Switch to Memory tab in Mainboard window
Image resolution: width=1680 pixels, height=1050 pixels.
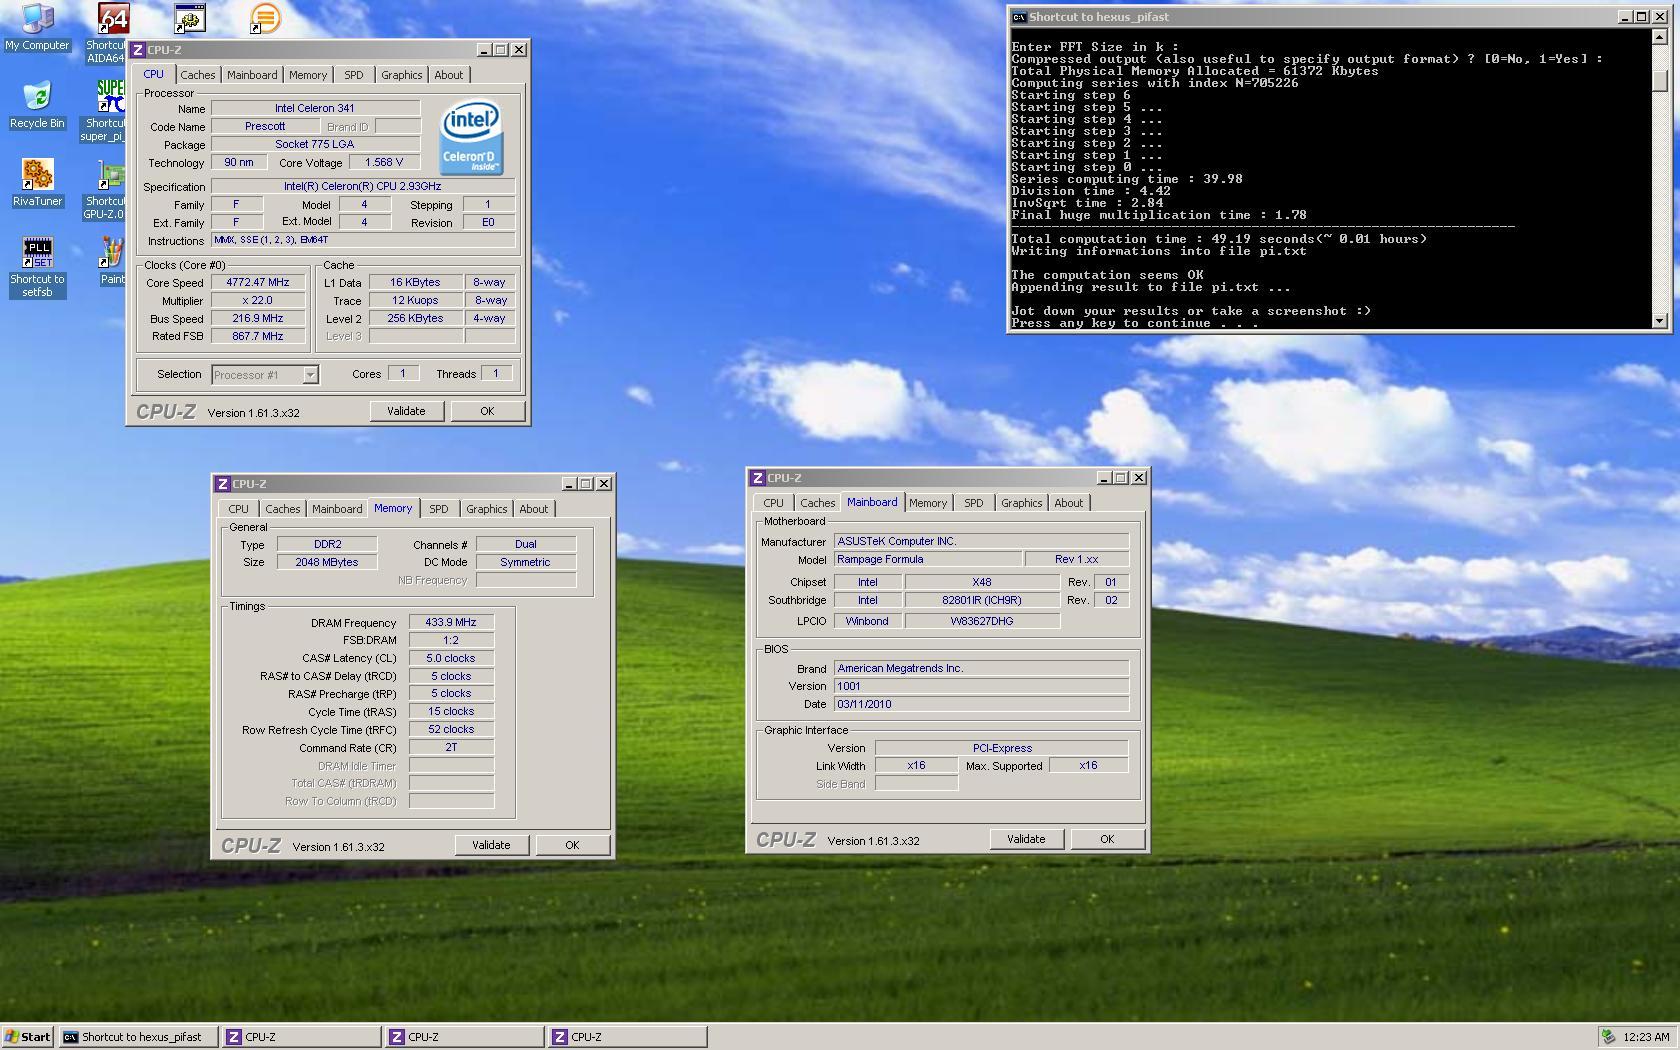point(928,503)
